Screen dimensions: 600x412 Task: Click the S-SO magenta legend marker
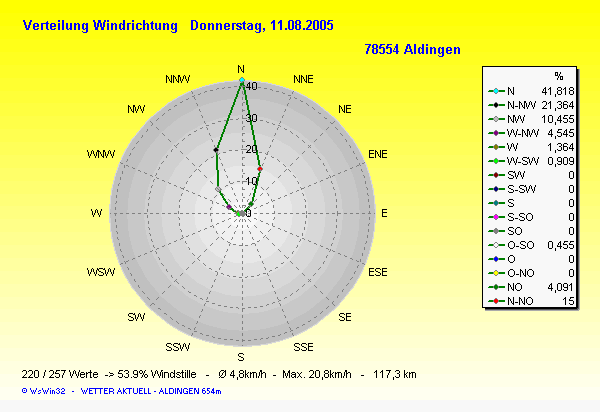coord(497,217)
